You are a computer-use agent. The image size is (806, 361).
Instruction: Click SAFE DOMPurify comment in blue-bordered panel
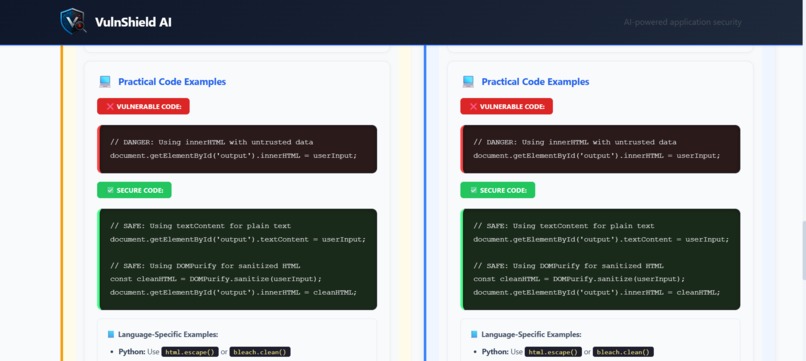[569, 266]
